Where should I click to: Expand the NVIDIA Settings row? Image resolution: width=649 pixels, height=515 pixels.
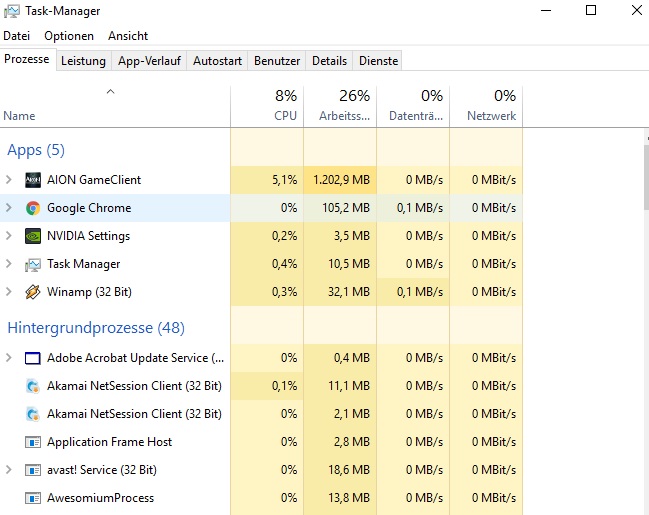(9, 236)
